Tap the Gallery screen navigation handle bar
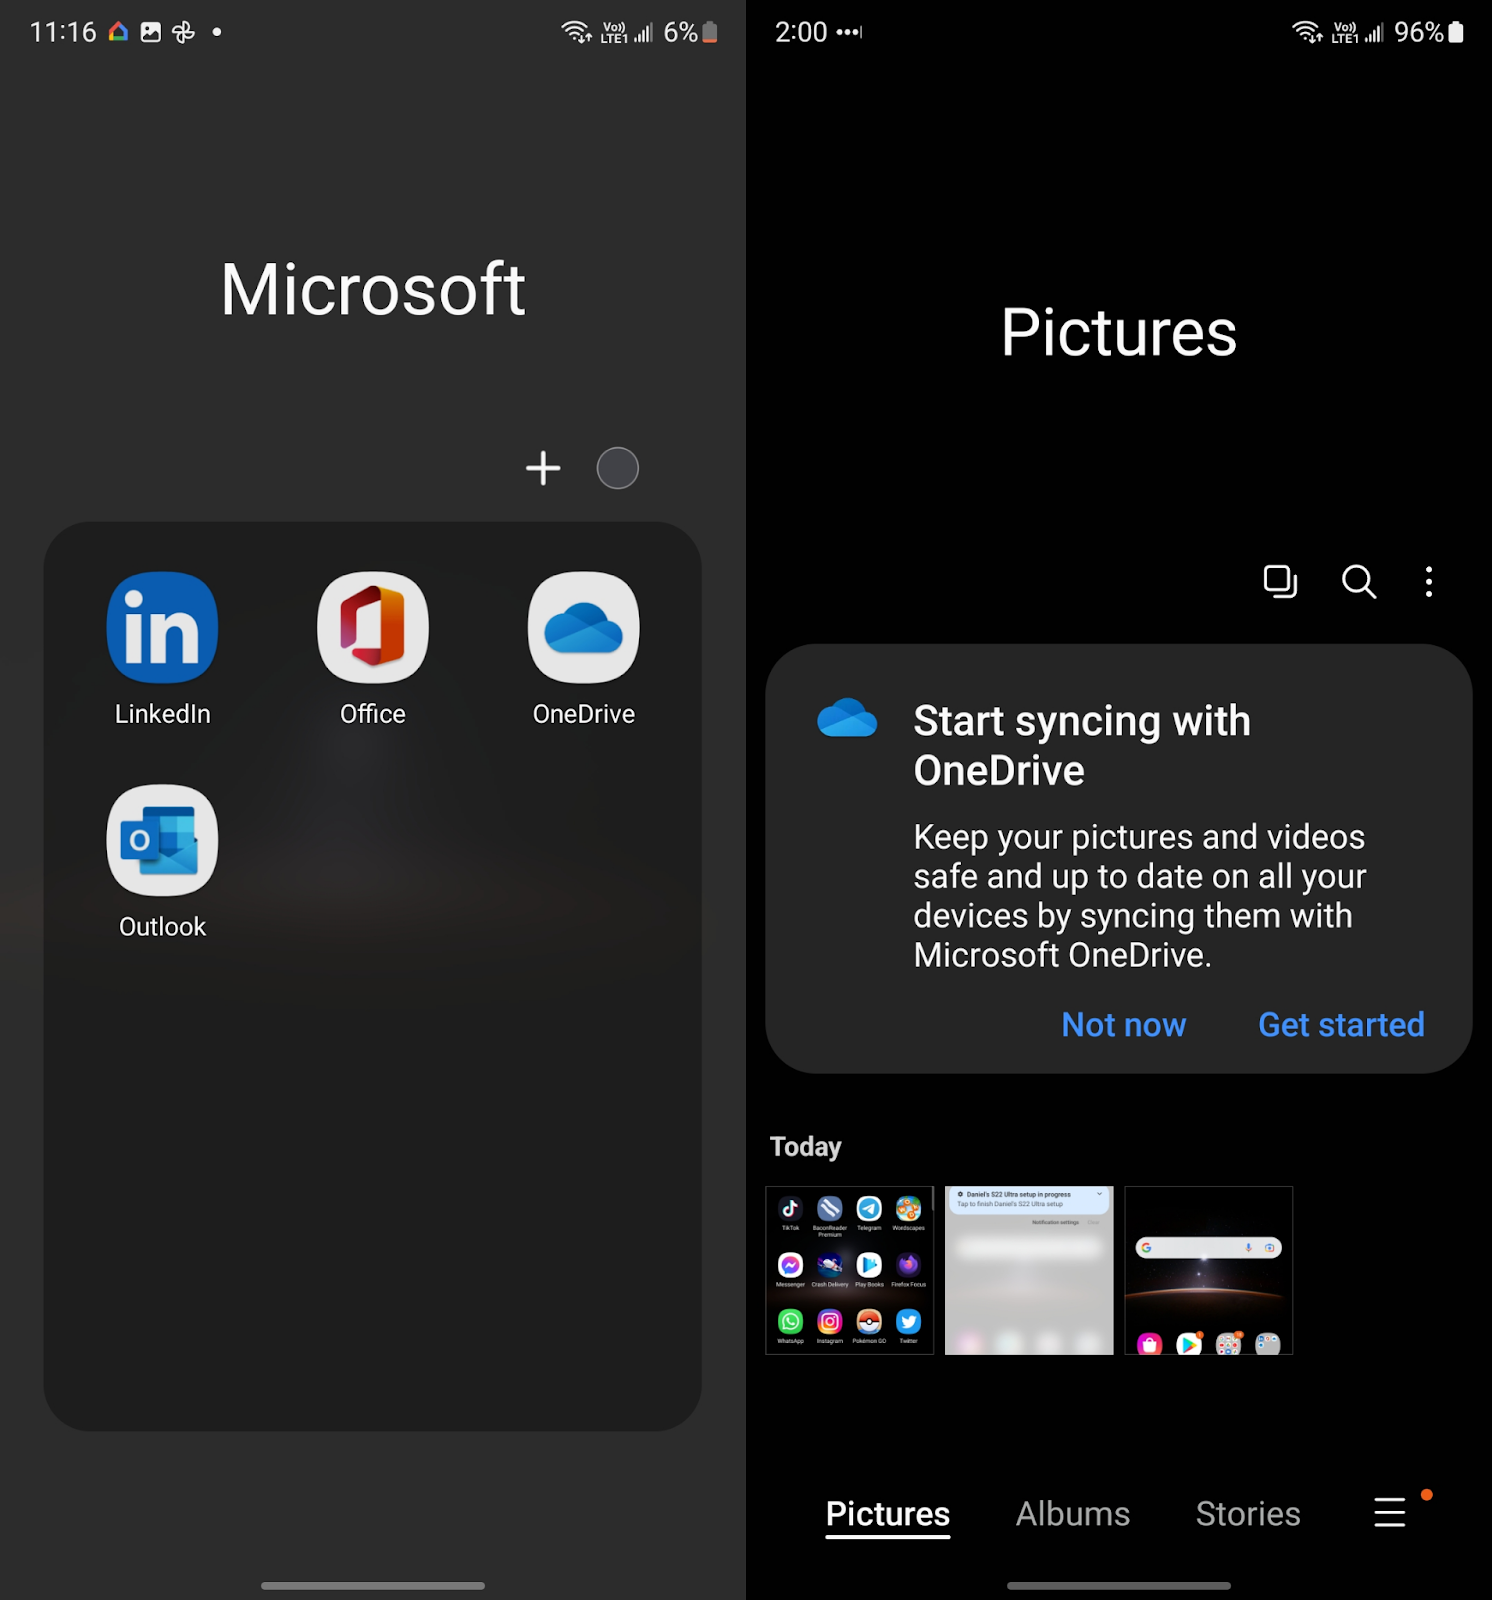1492x1600 pixels. pyautogui.click(x=1119, y=1585)
